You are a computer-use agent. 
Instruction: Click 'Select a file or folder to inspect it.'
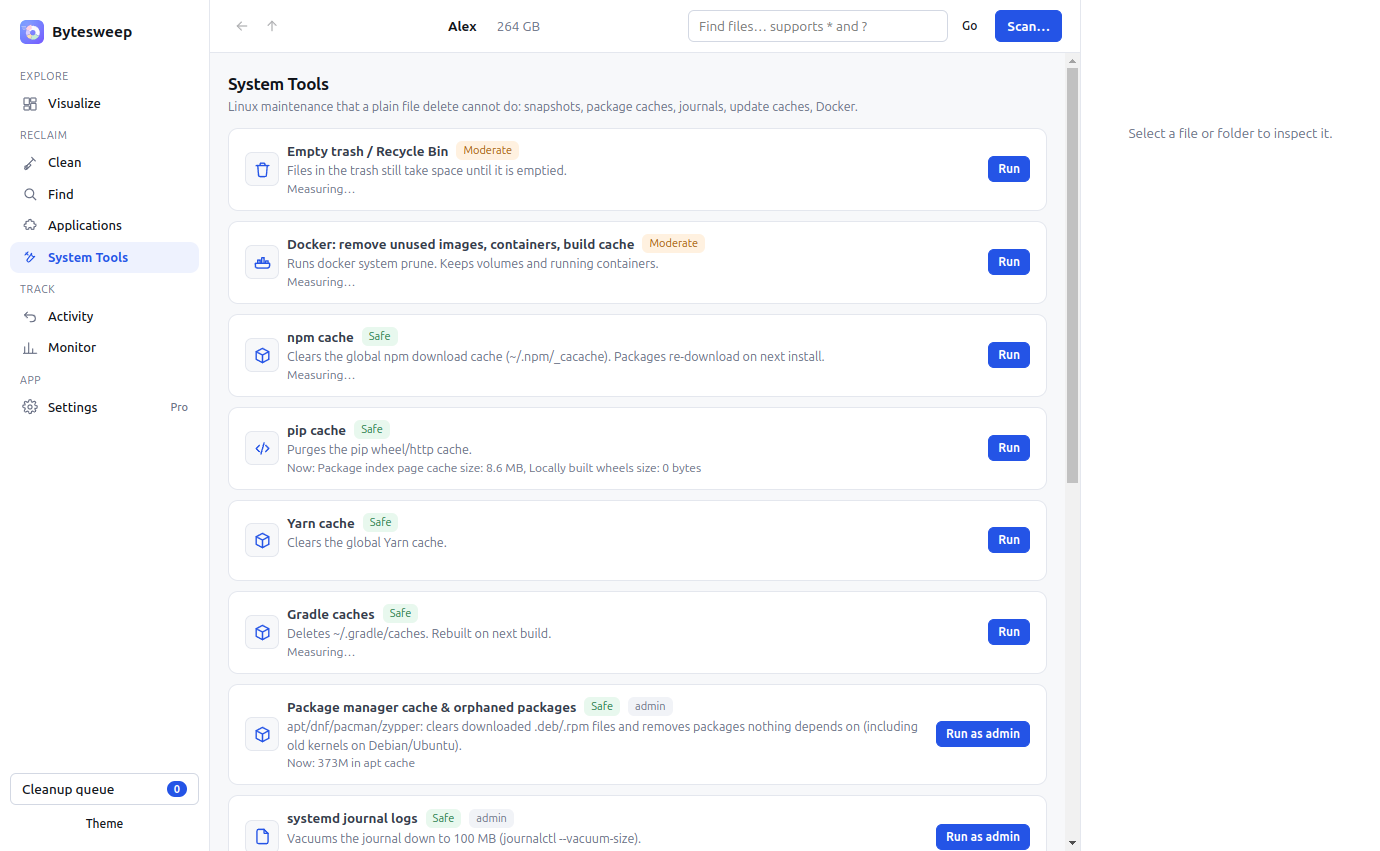pyautogui.click(x=1230, y=134)
